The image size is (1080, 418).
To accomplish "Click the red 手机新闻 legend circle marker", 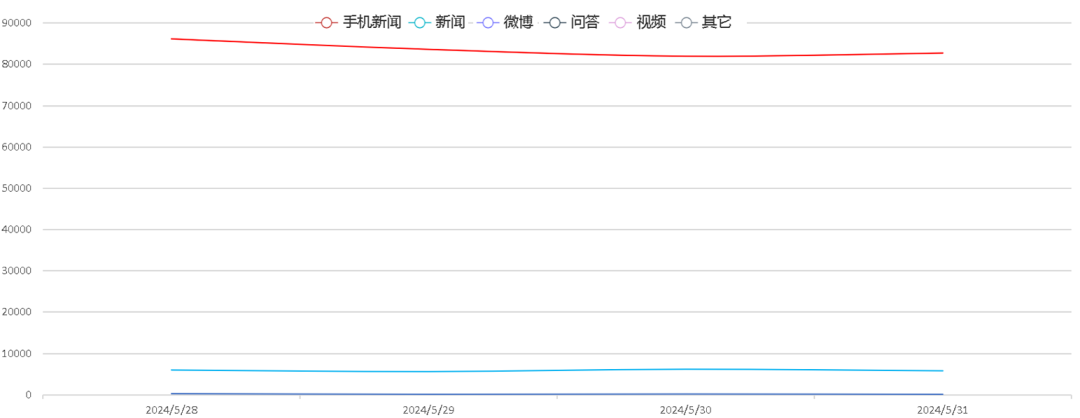I will click(326, 22).
